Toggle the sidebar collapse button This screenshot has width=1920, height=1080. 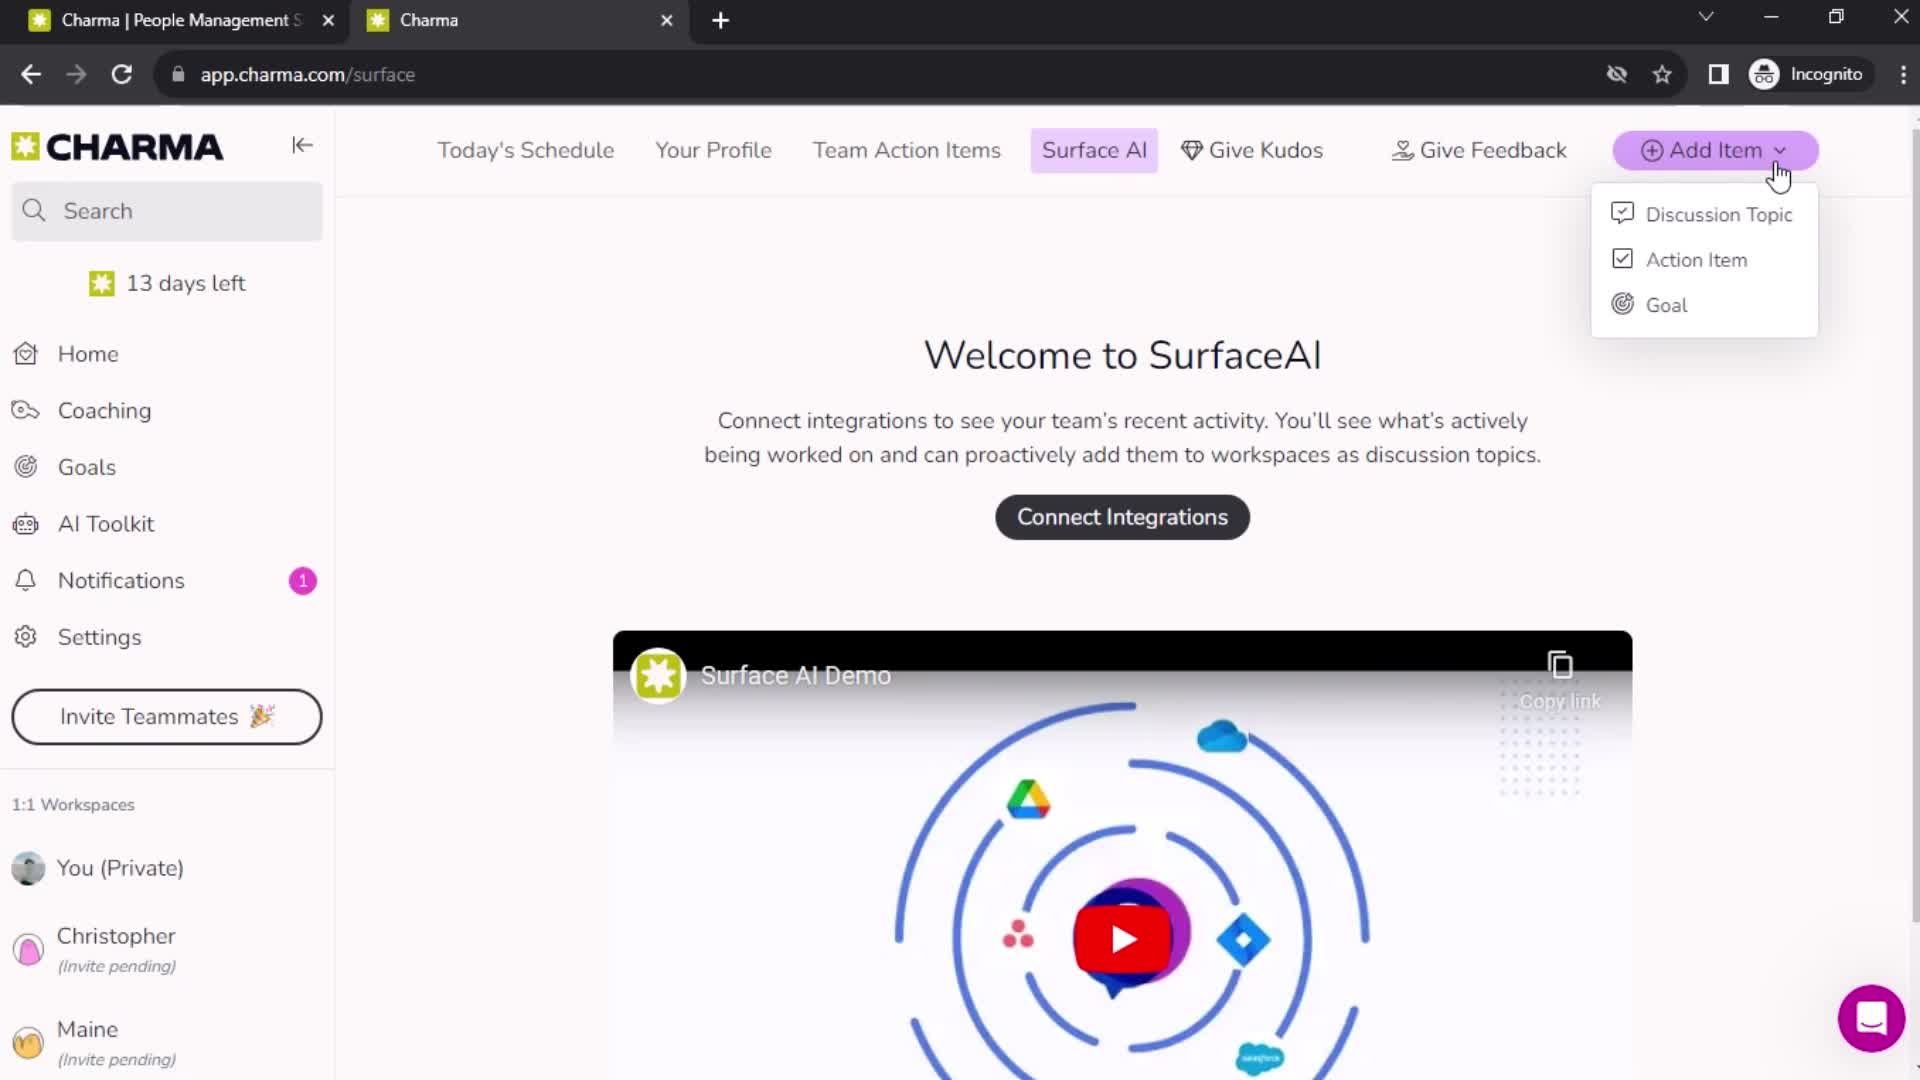[x=301, y=145]
